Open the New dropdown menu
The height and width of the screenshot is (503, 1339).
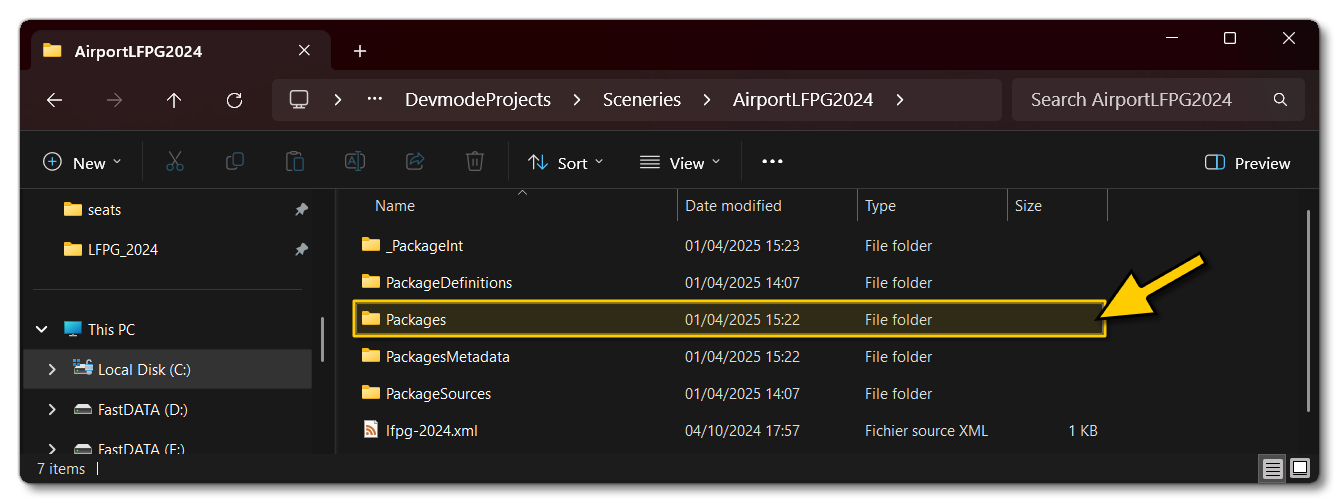click(82, 163)
